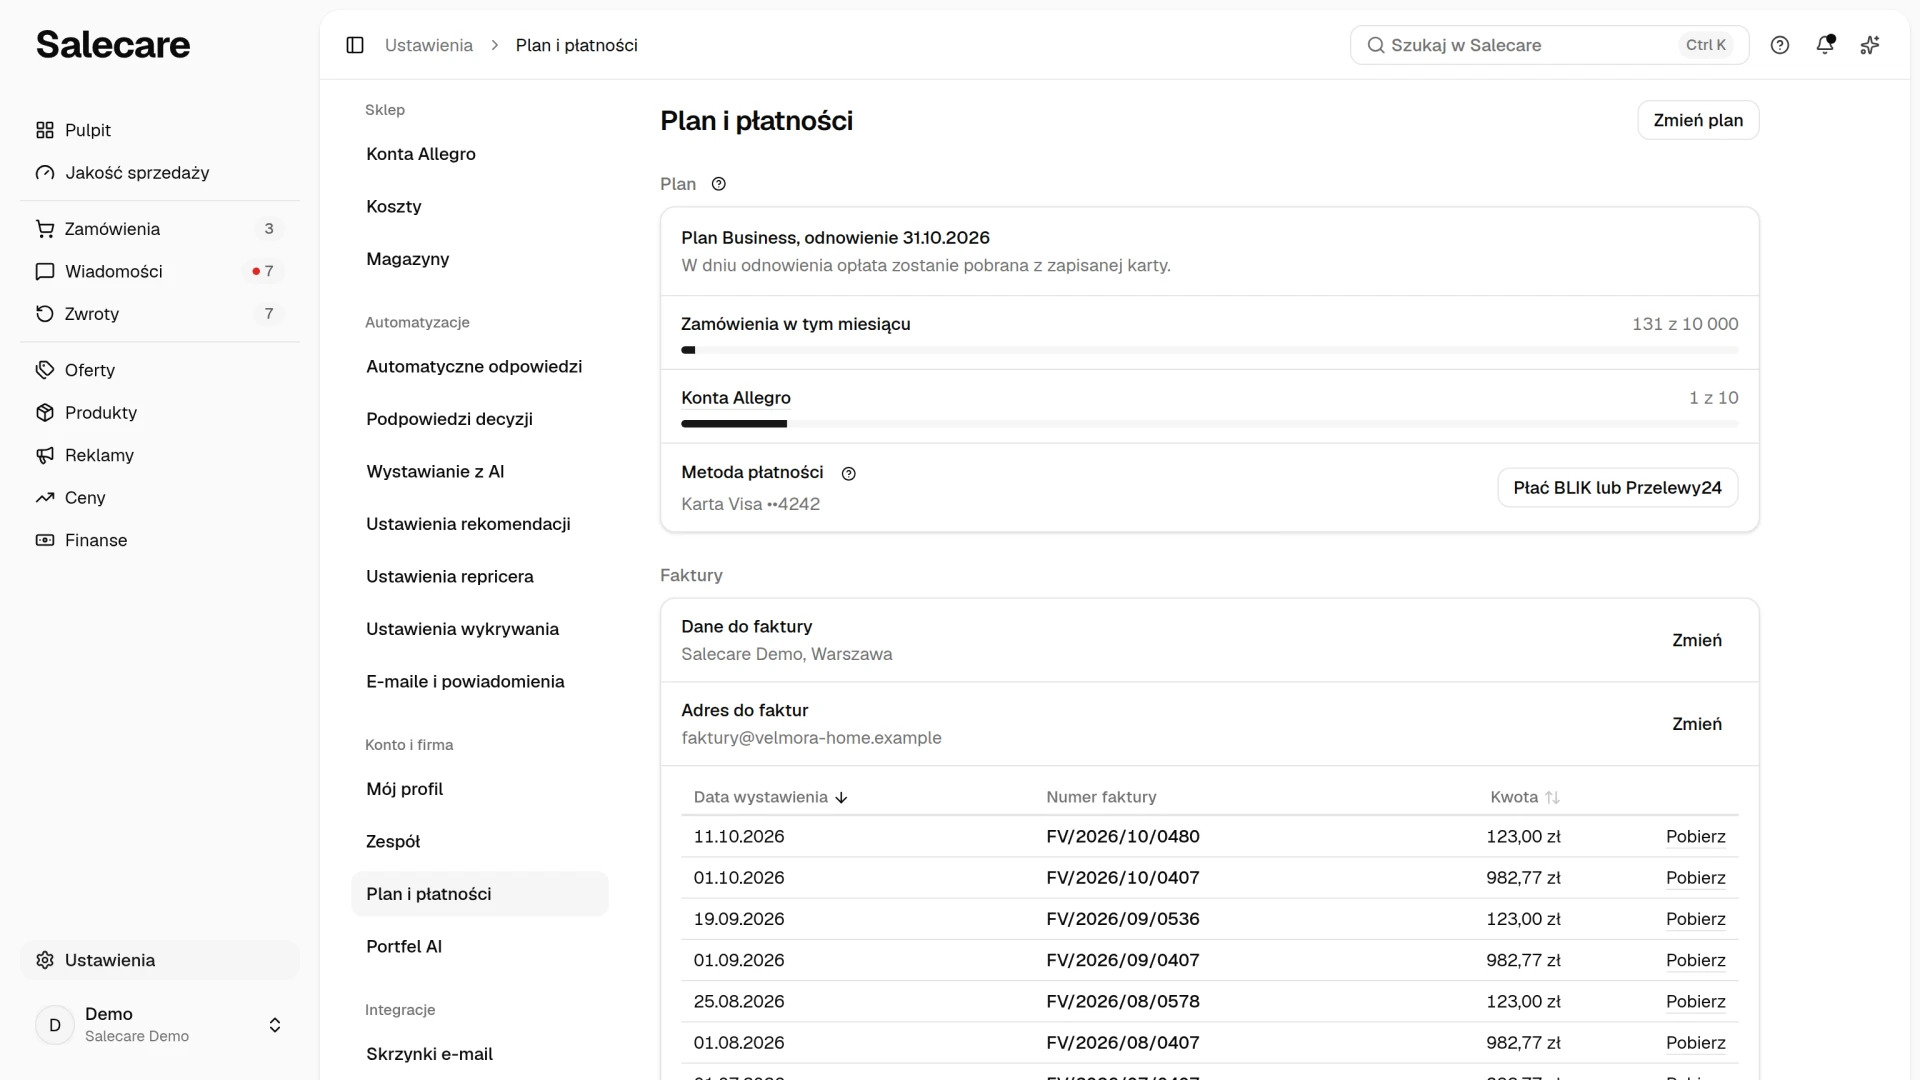This screenshot has width=1920, height=1080.
Task: Click the Ceny trend arrow icon
Action: click(45, 498)
